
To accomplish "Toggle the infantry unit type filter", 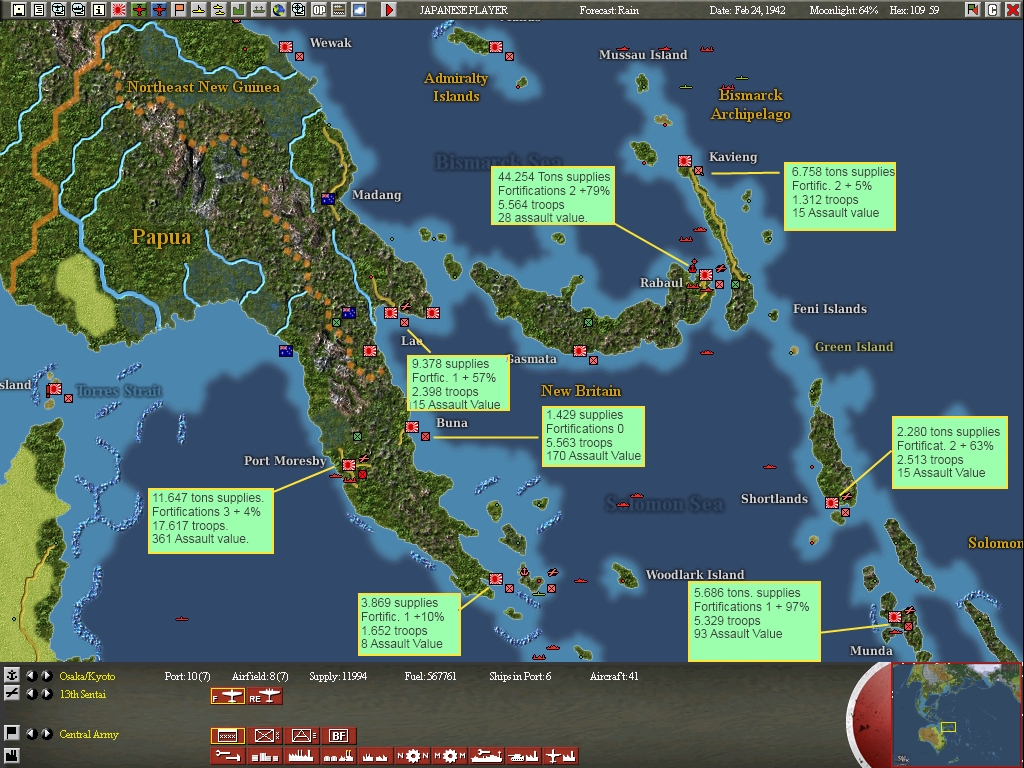I will pos(264,736).
